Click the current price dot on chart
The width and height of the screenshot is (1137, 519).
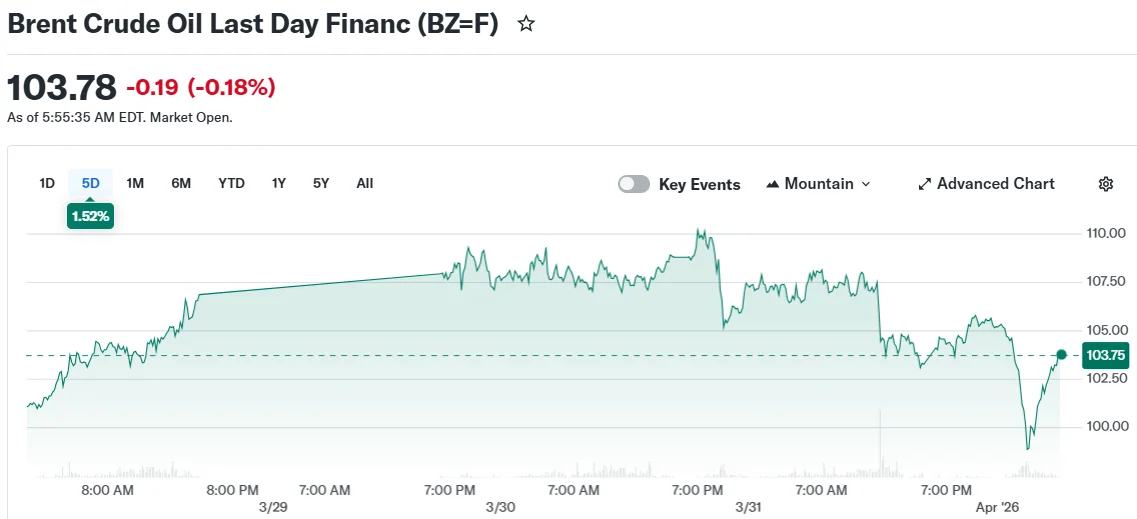[x=1061, y=355]
